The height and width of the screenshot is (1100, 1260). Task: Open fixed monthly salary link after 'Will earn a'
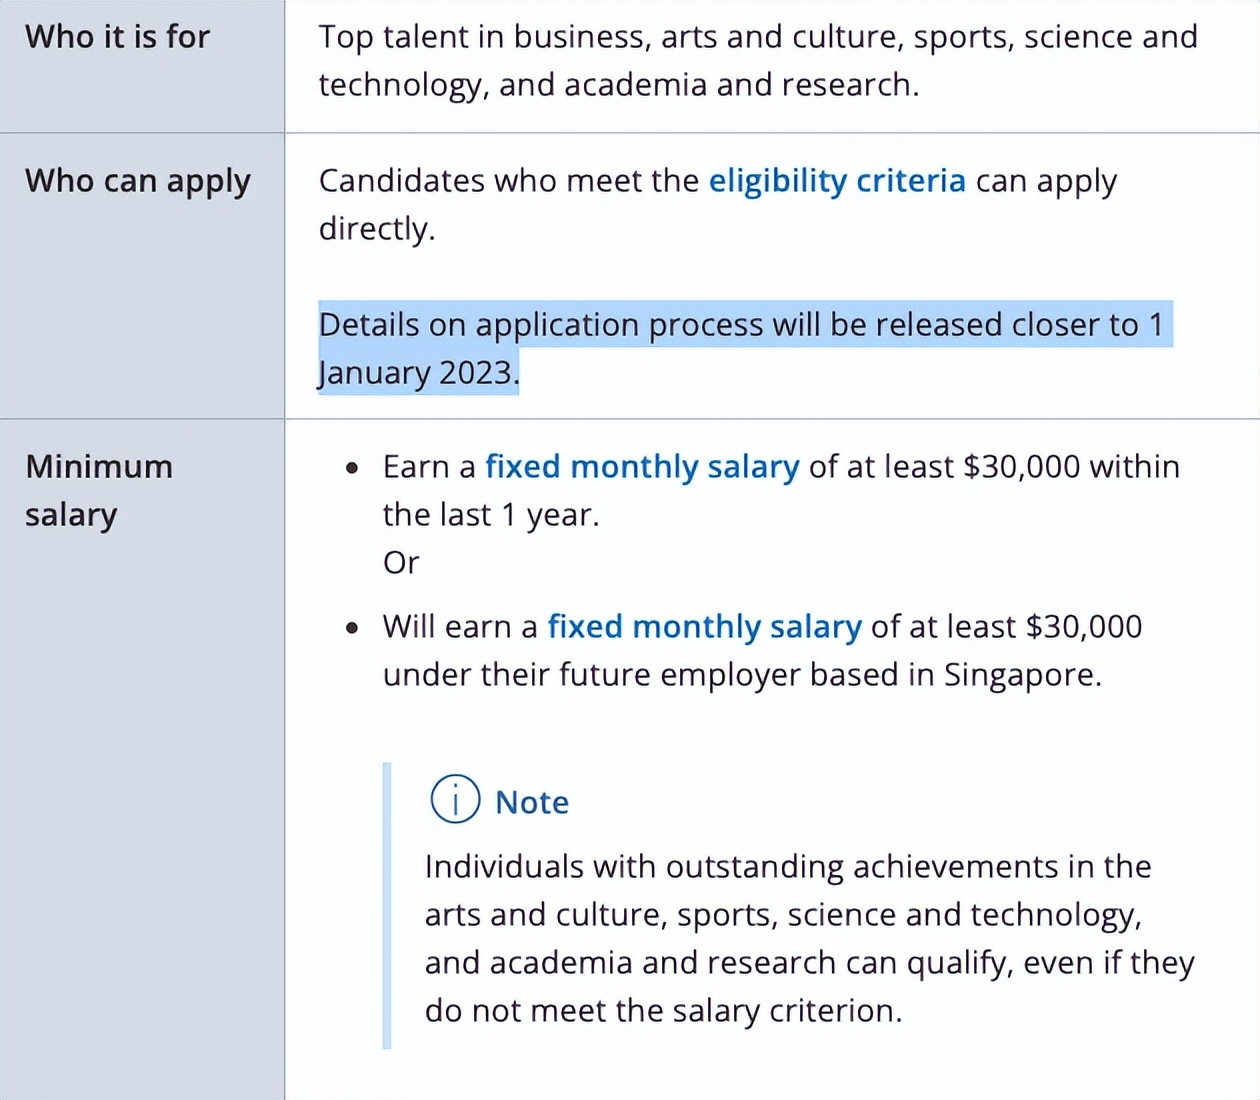click(704, 627)
